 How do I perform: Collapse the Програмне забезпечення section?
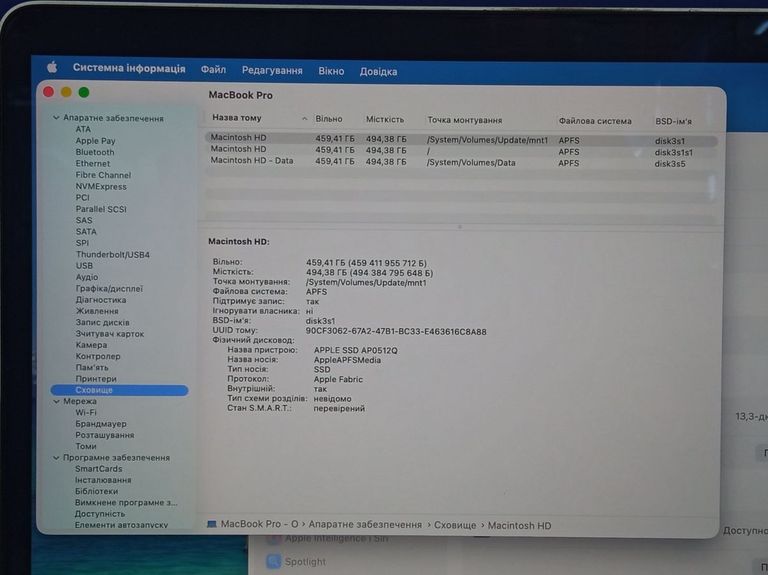[x=56, y=458]
